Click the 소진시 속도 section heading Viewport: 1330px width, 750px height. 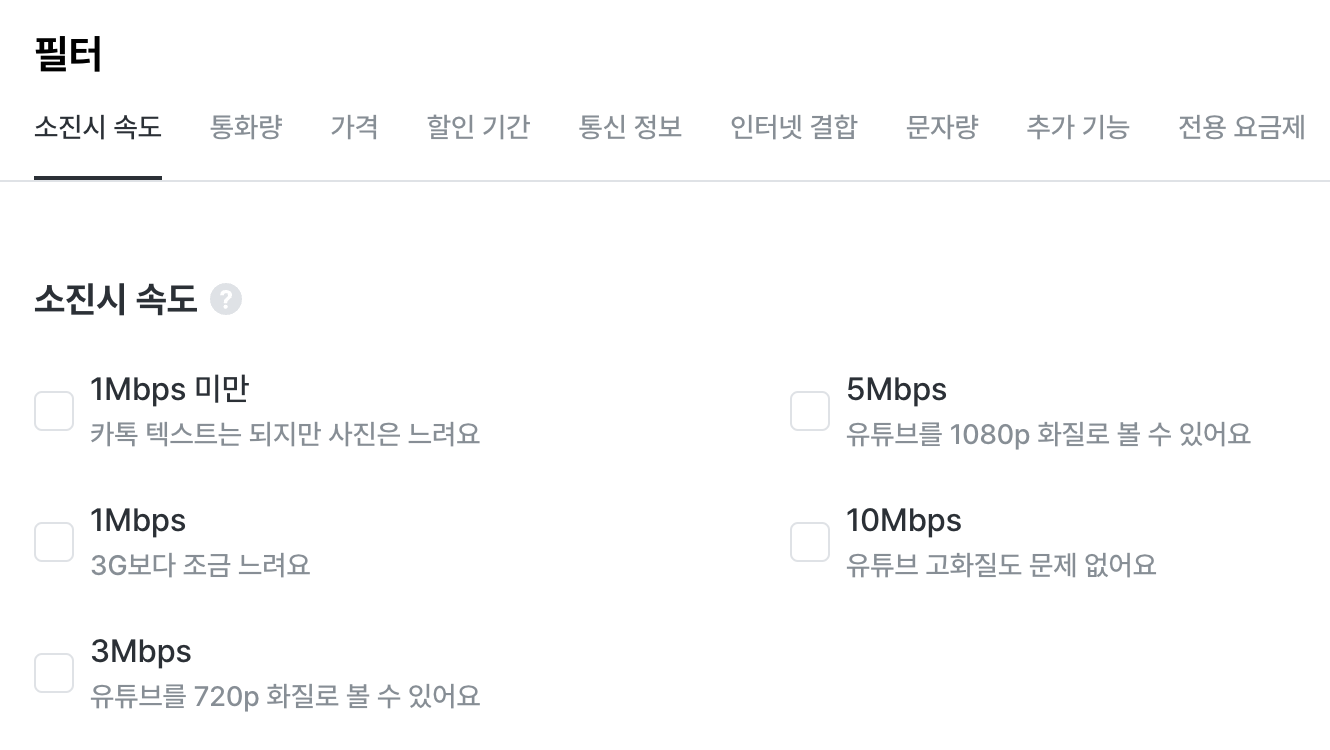(115, 299)
